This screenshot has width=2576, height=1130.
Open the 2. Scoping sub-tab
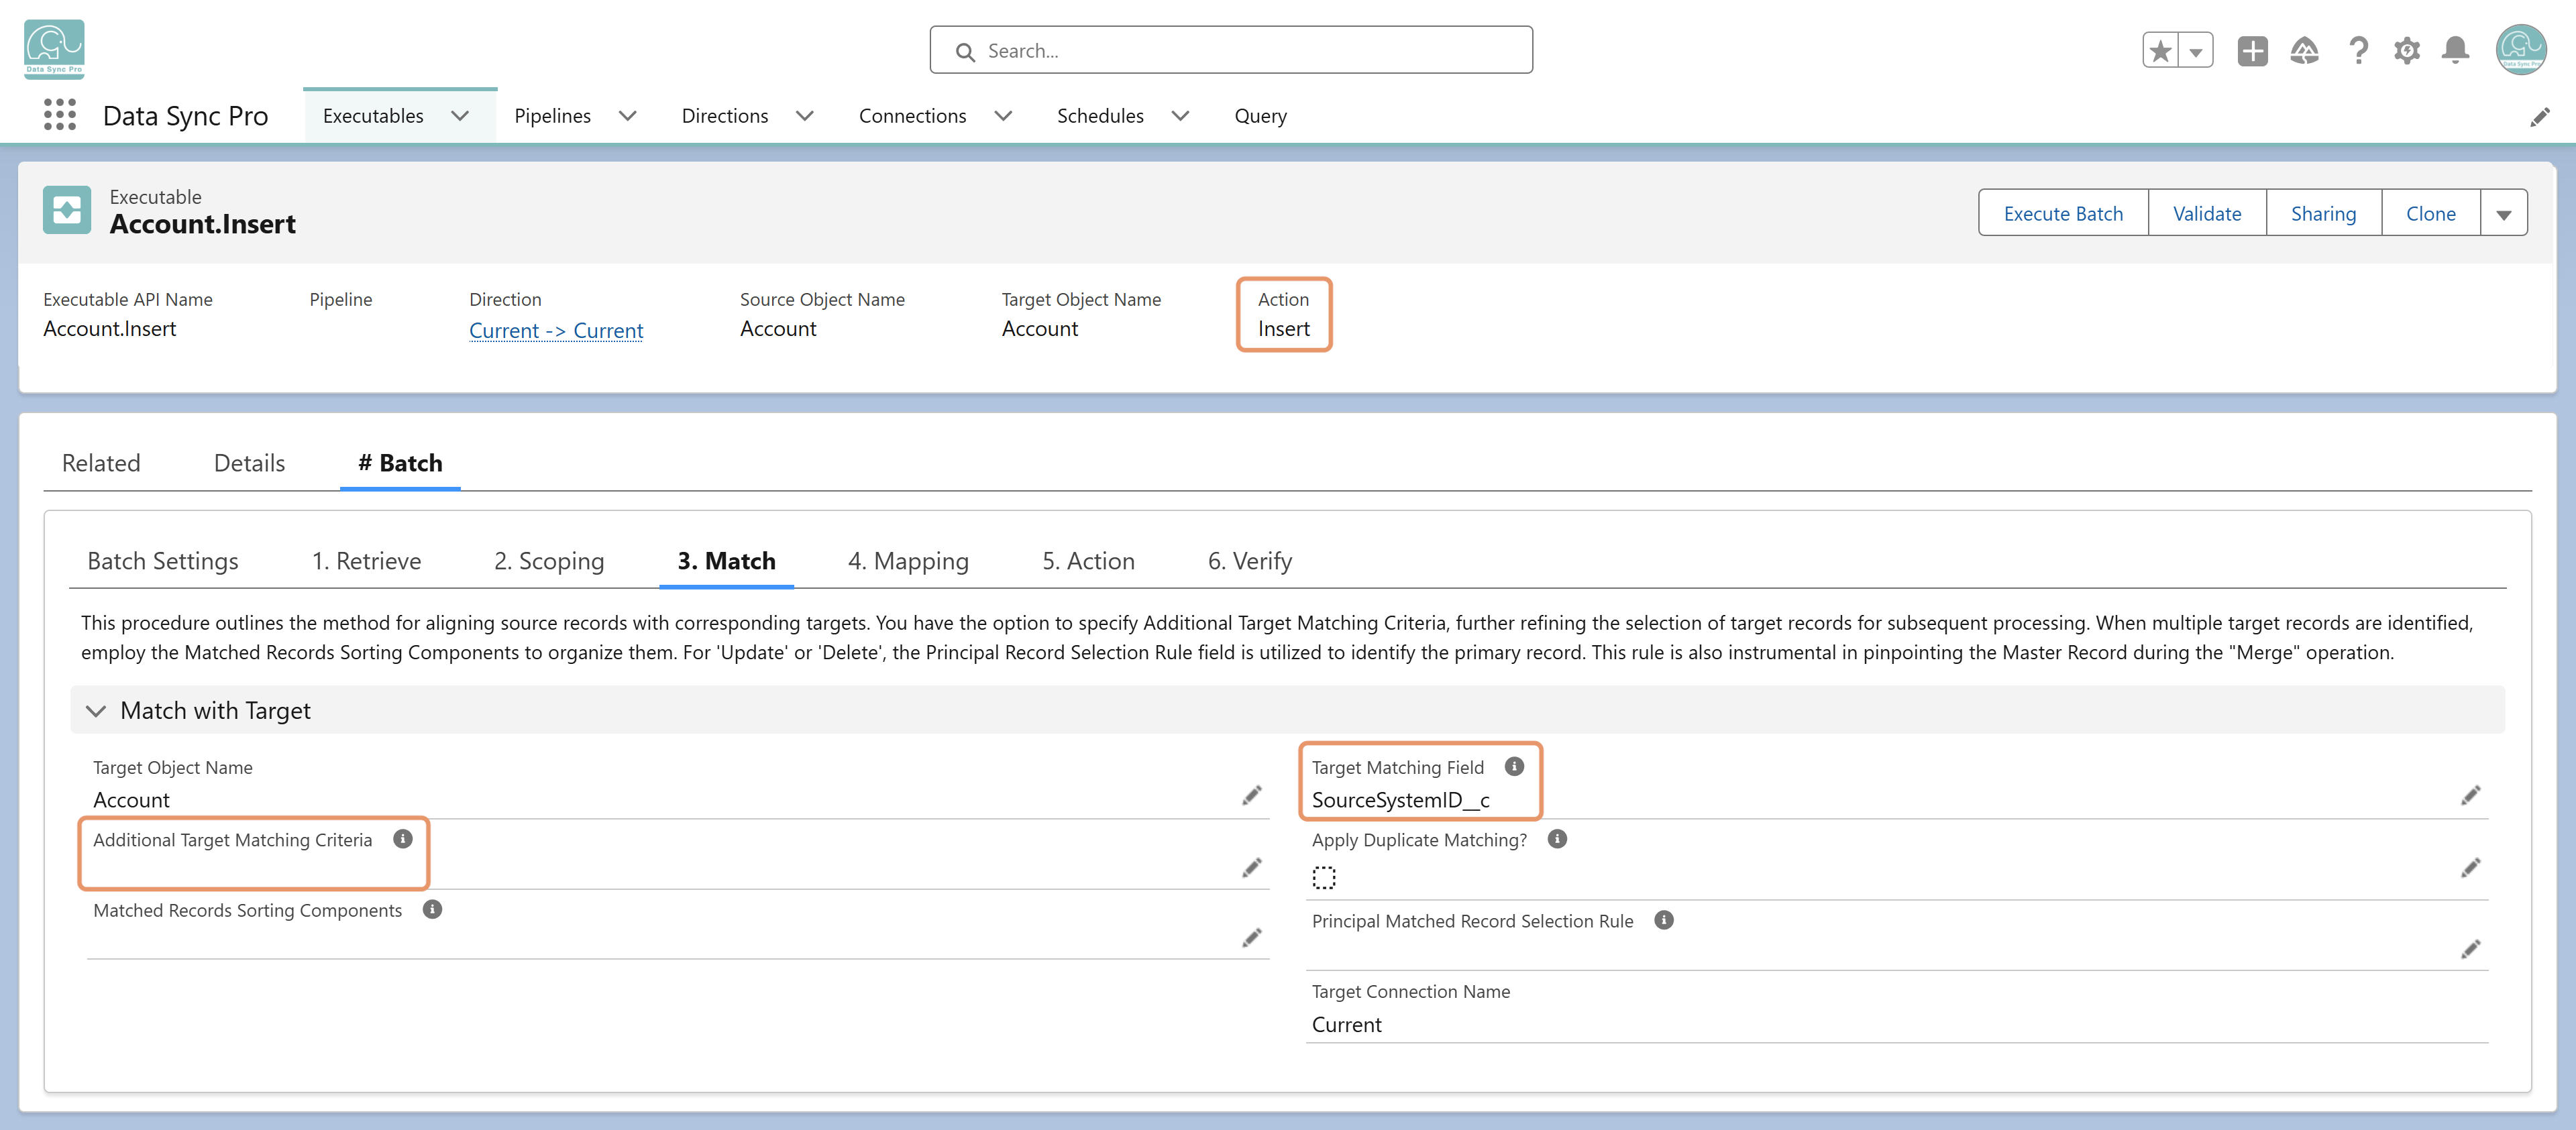tap(549, 561)
